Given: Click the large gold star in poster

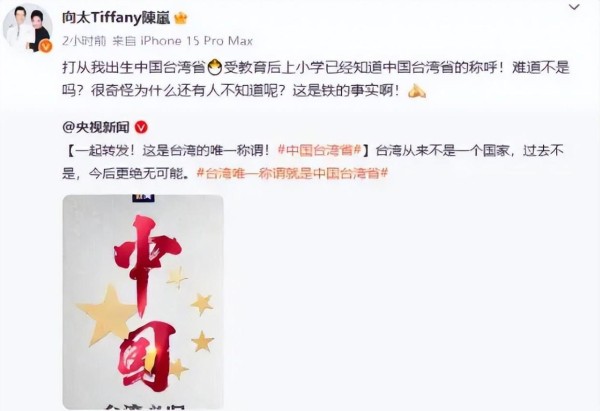Looking at the screenshot, I should (108, 314).
